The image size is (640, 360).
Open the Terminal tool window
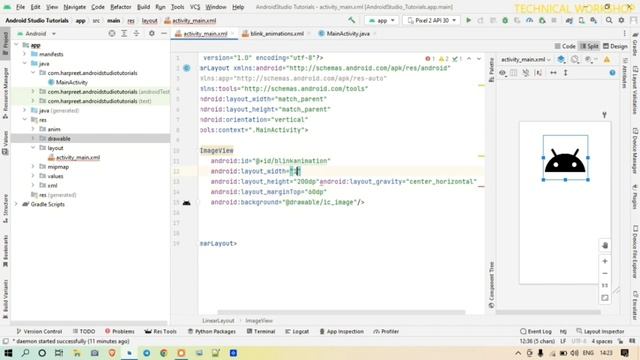(261, 331)
